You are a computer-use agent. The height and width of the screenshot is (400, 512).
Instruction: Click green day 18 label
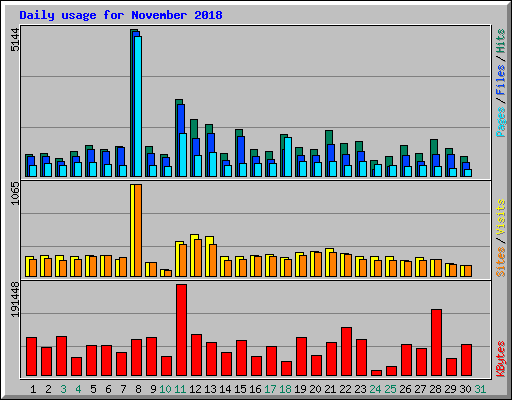pyautogui.click(x=285, y=389)
